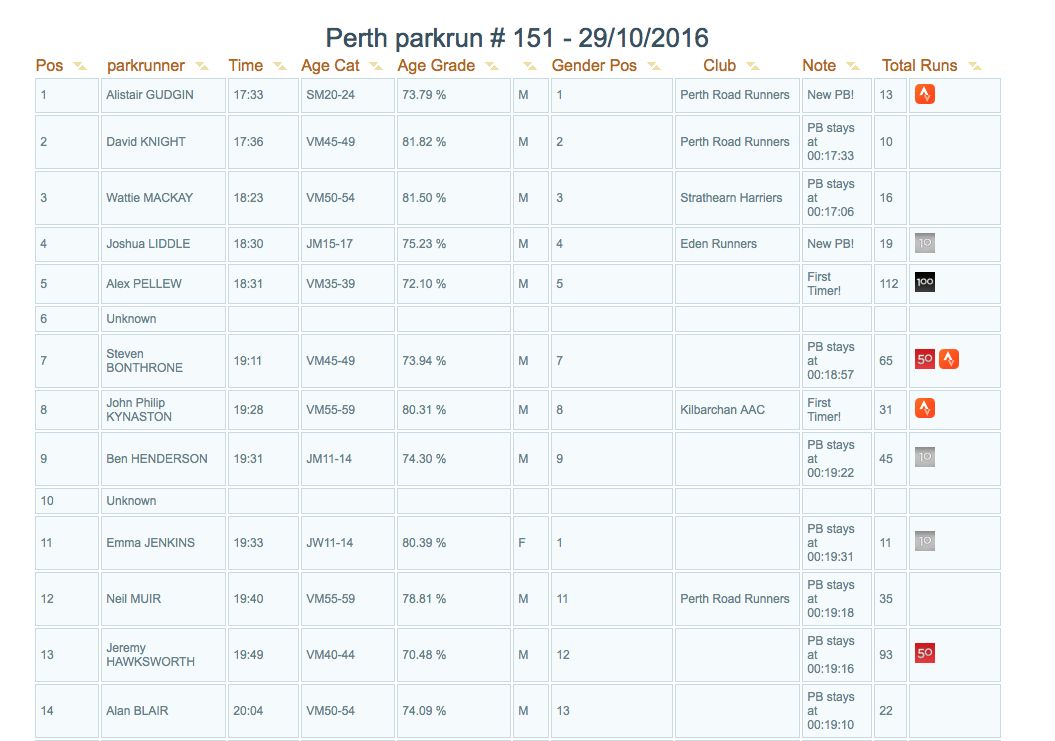Click the Time column header
This screenshot has width=1055, height=741.
pyautogui.click(x=245, y=65)
